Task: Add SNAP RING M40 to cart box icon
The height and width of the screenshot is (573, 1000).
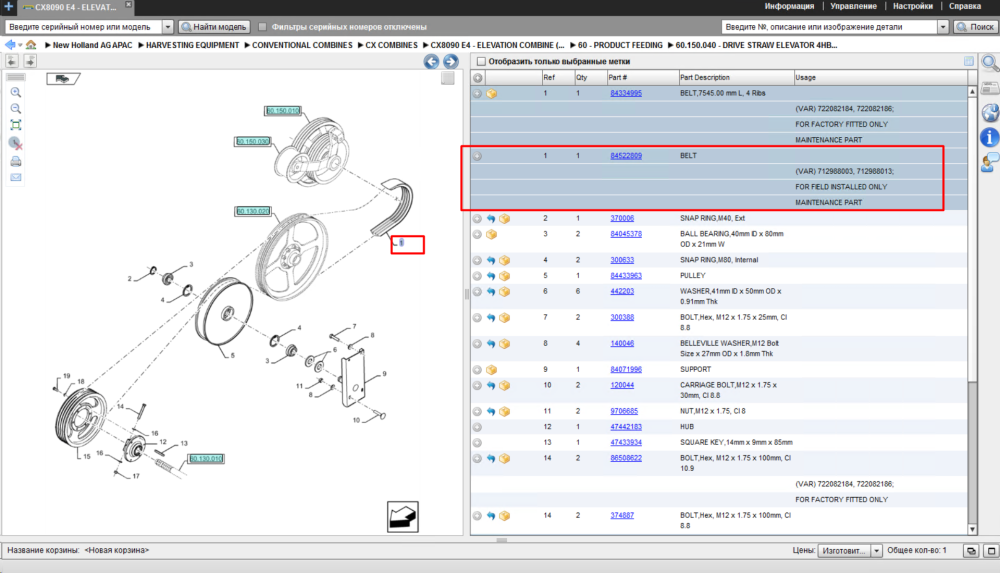Action: pyautogui.click(x=504, y=218)
